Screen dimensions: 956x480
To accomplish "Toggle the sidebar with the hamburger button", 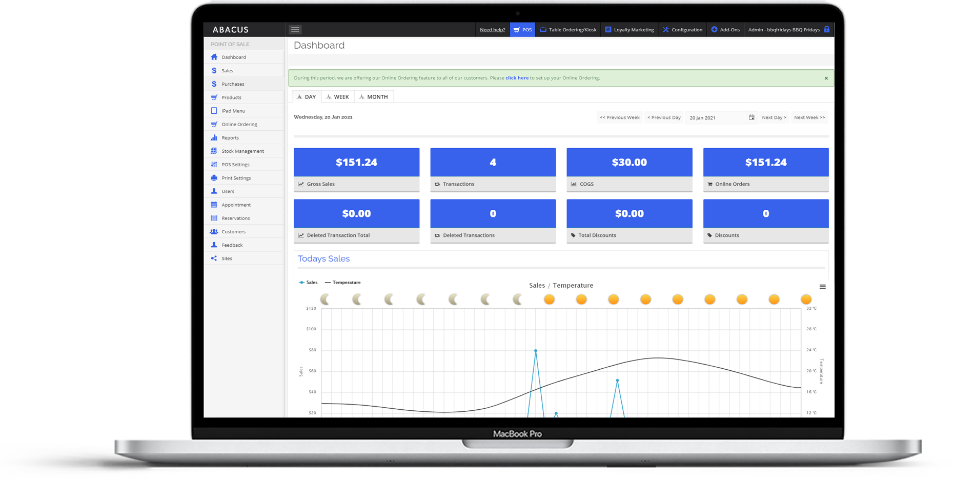I will 295,30.
